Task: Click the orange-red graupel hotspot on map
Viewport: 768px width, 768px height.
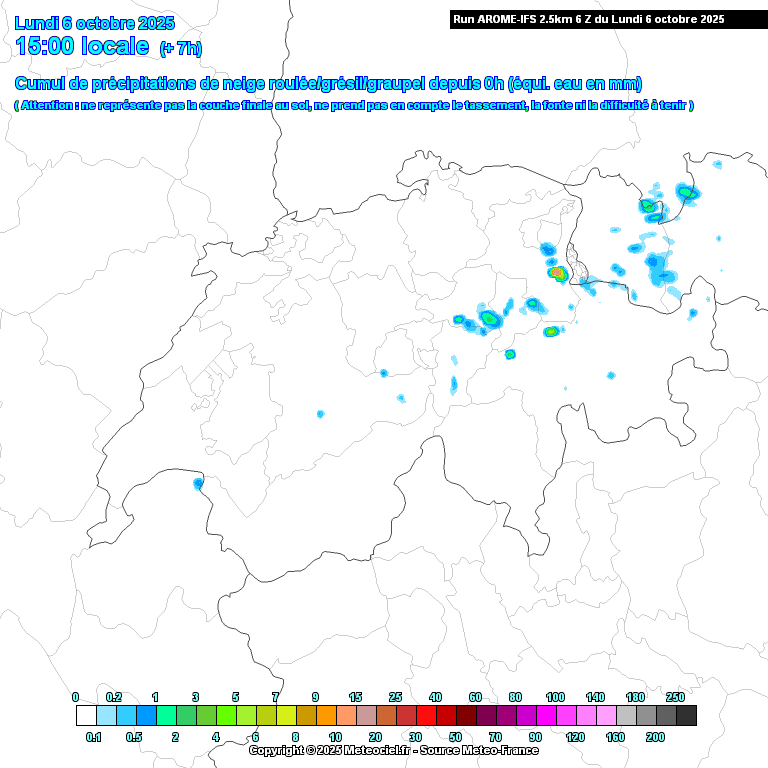Action: [x=557, y=272]
